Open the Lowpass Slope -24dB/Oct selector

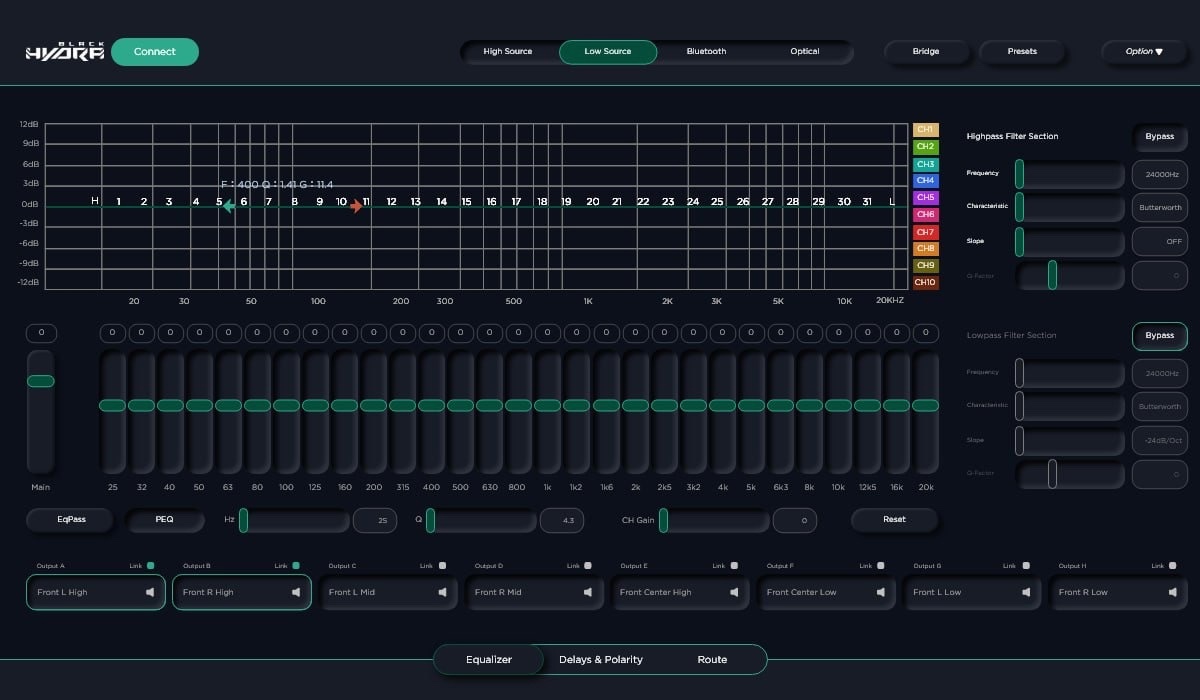[x=1159, y=441]
